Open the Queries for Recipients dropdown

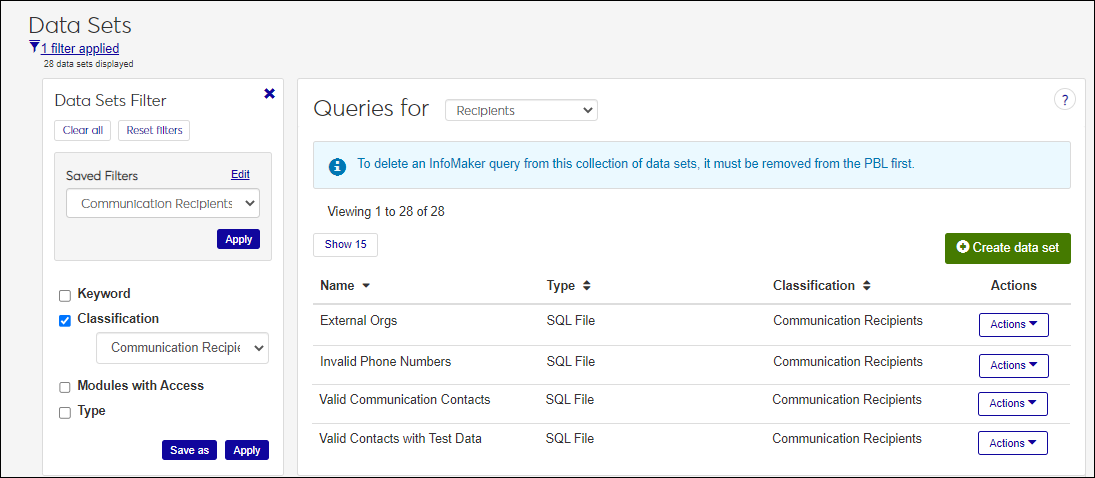521,111
